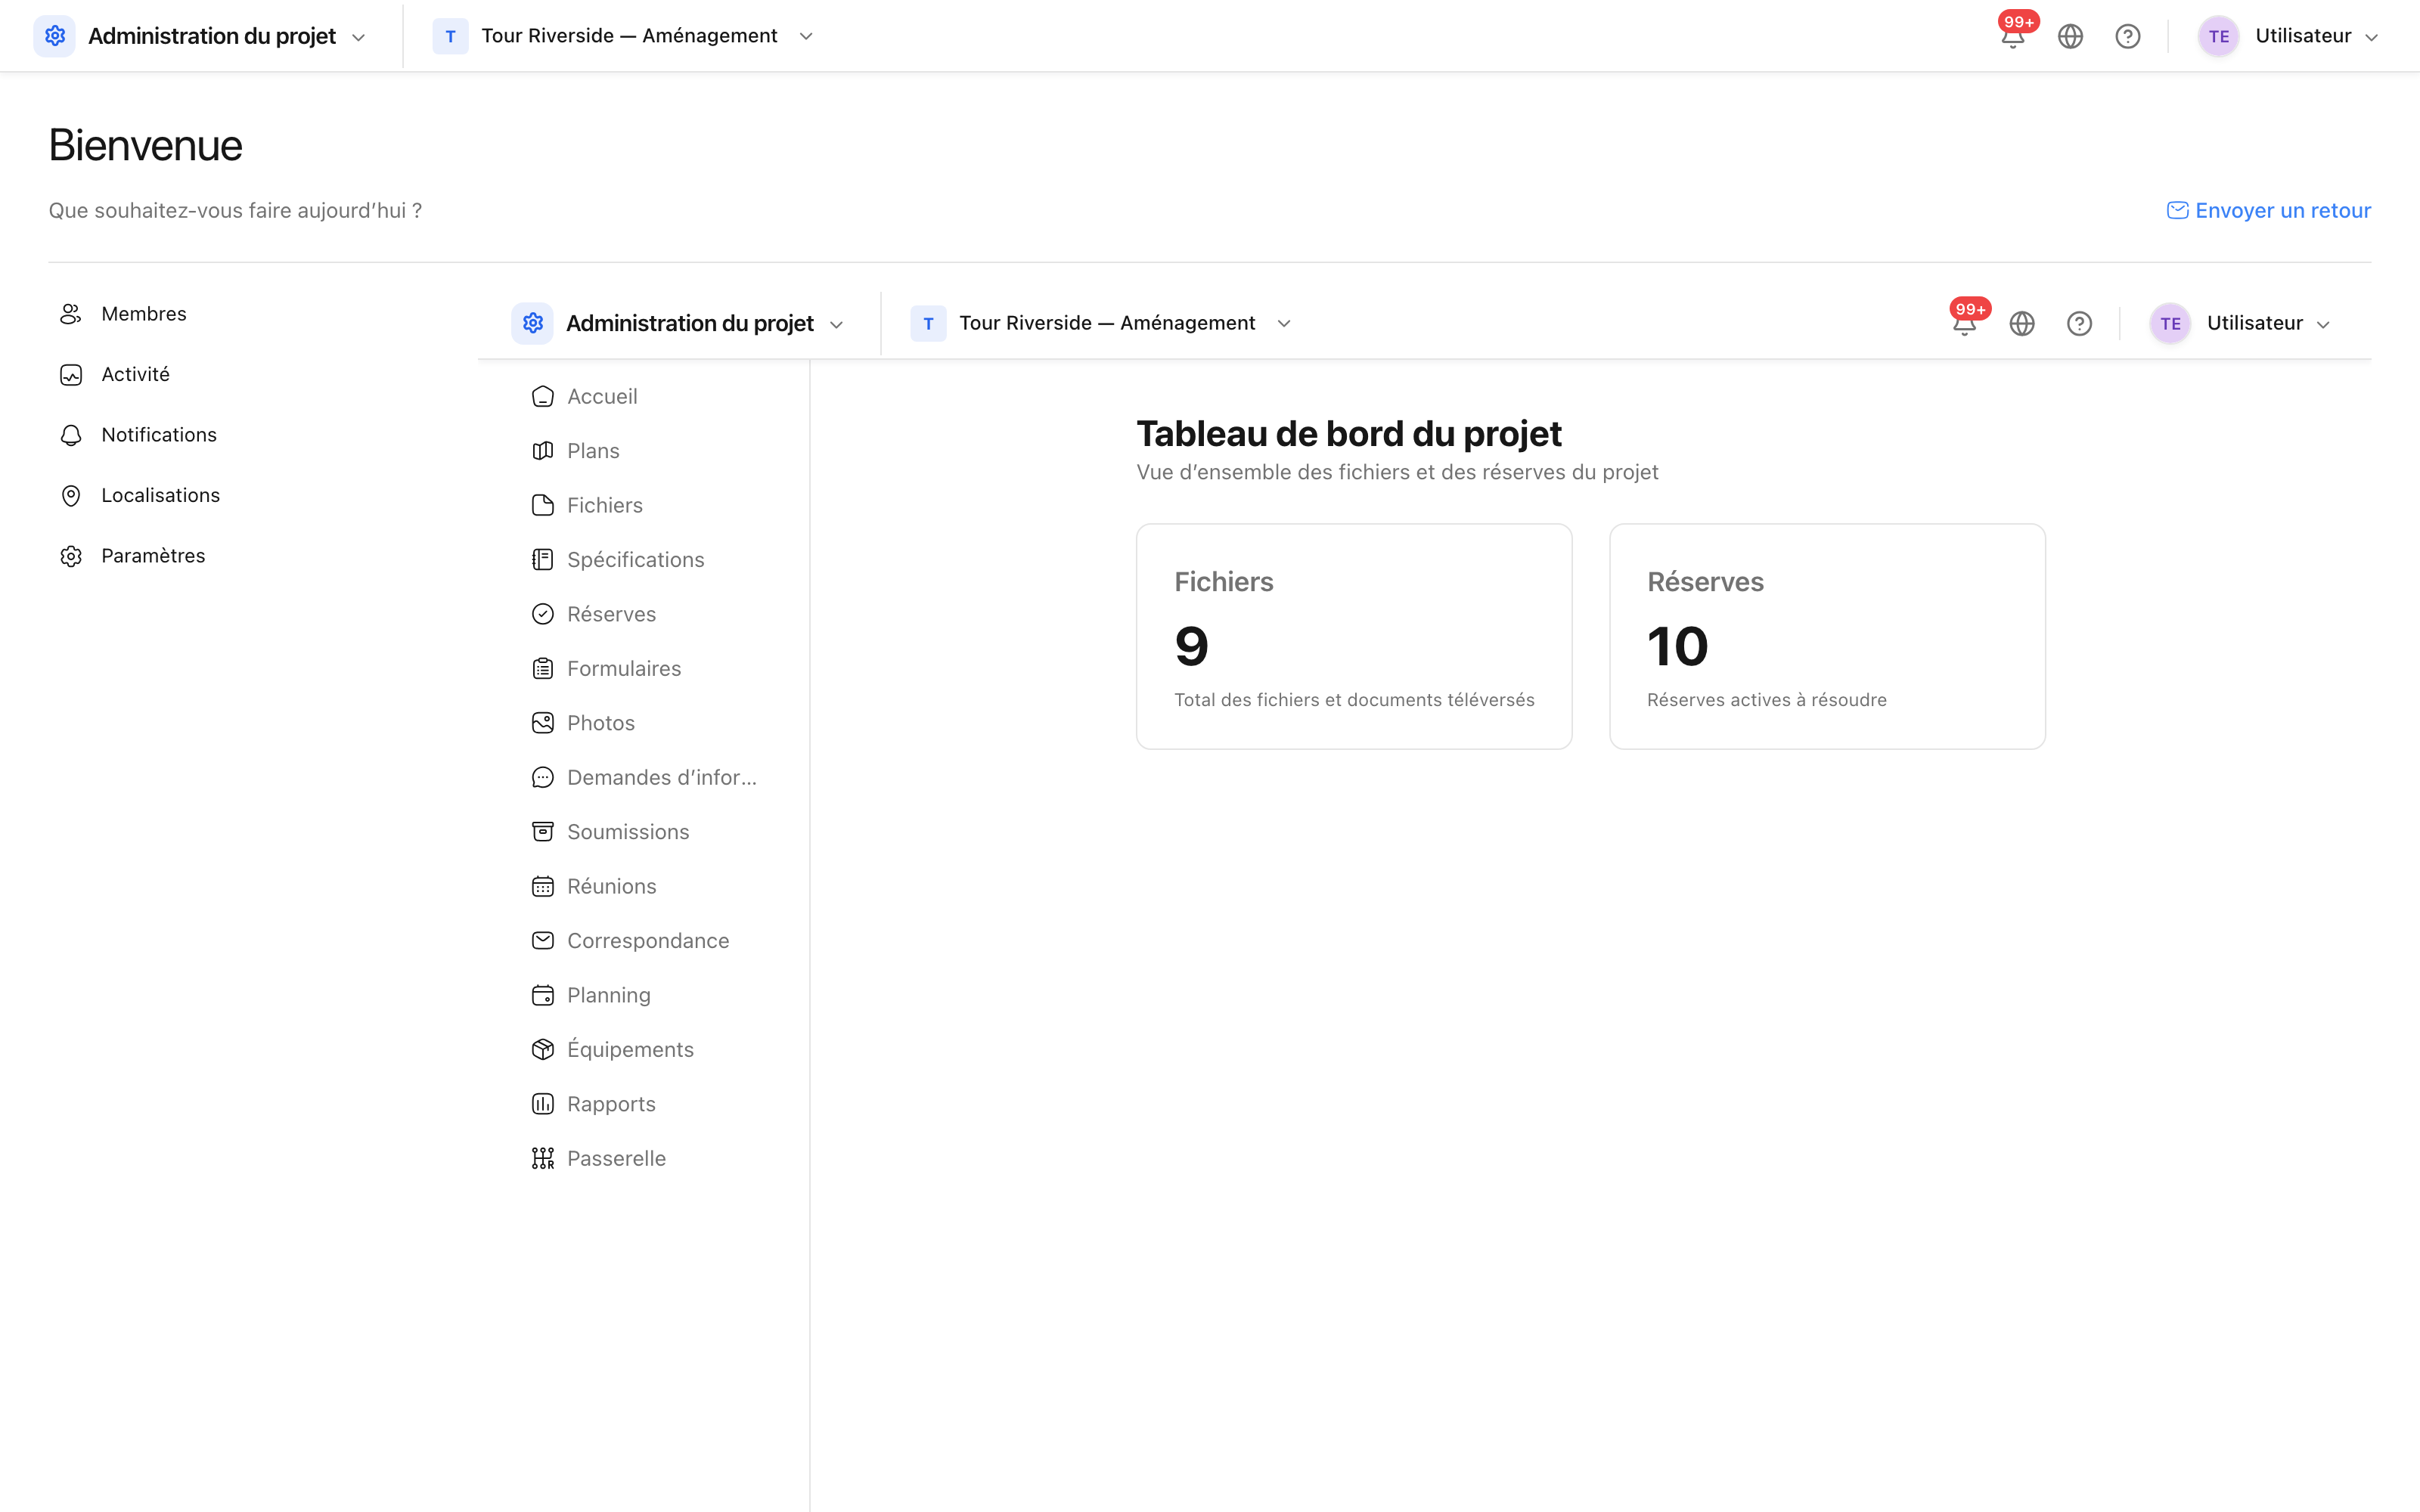Click Envoyer un retour link

(2268, 211)
